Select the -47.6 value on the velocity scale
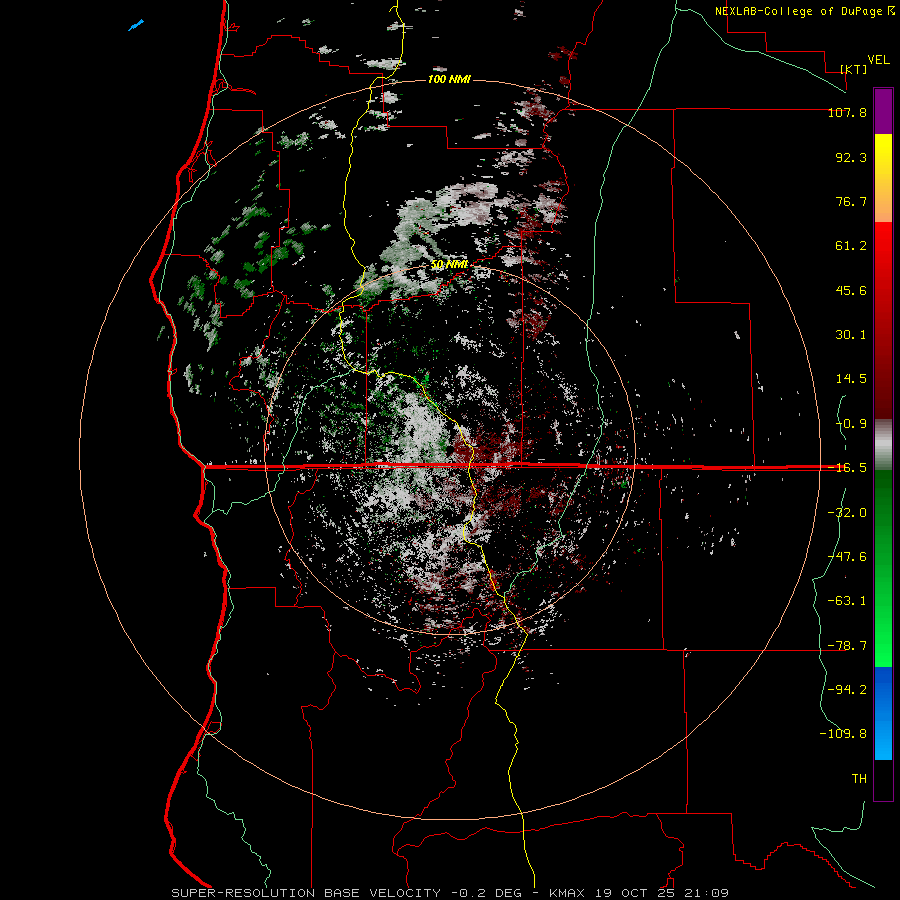The height and width of the screenshot is (900, 900). point(847,557)
